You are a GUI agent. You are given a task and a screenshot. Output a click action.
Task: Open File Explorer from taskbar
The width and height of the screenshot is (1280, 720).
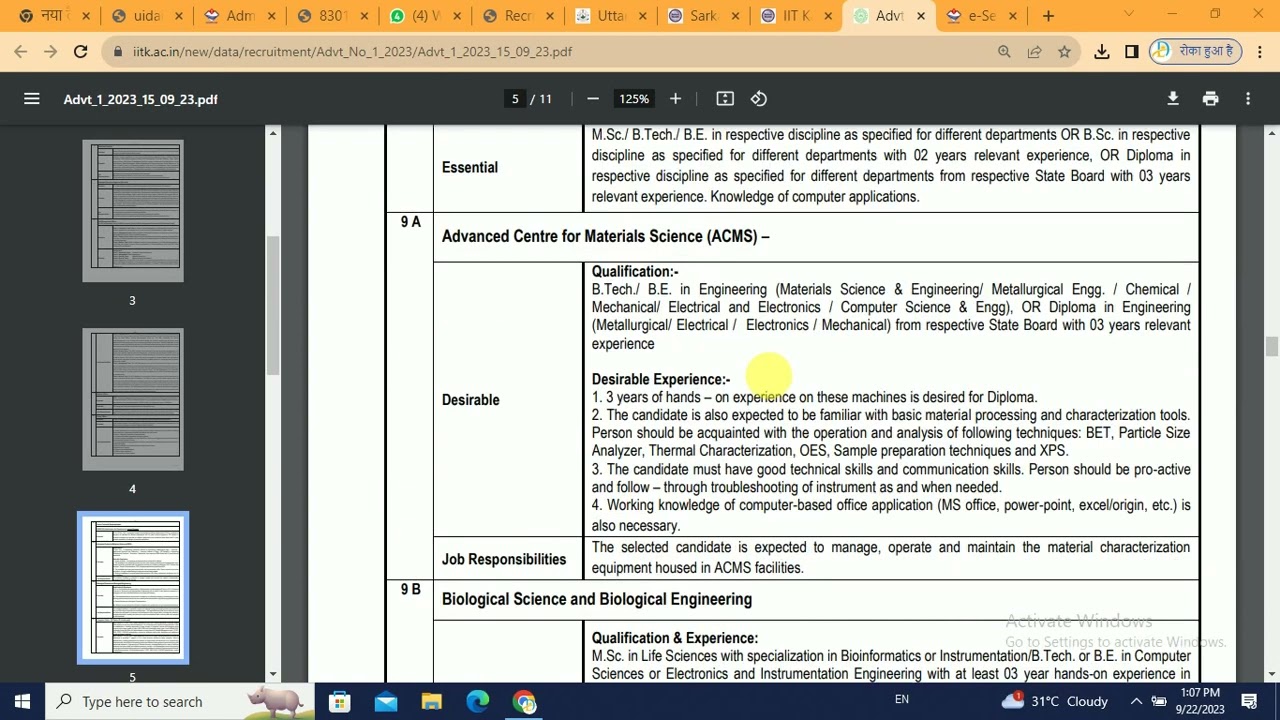[432, 702]
